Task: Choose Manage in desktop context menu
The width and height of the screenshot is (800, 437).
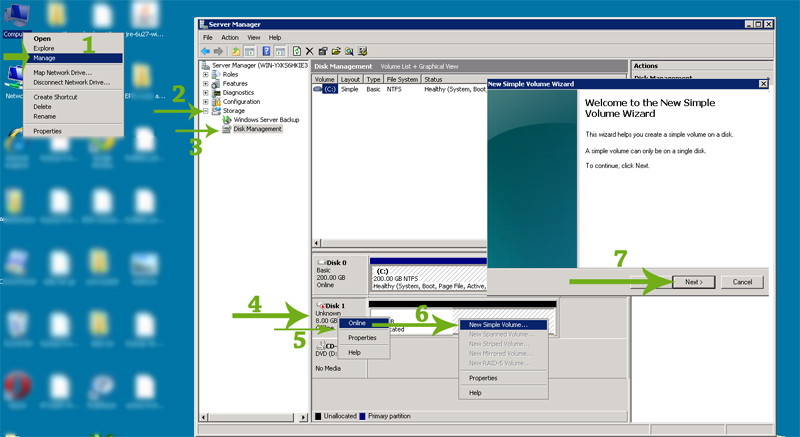Action: [x=73, y=58]
